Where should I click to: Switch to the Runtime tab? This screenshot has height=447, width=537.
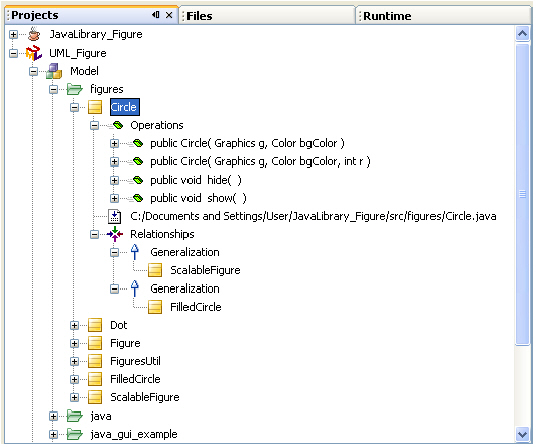tap(444, 16)
